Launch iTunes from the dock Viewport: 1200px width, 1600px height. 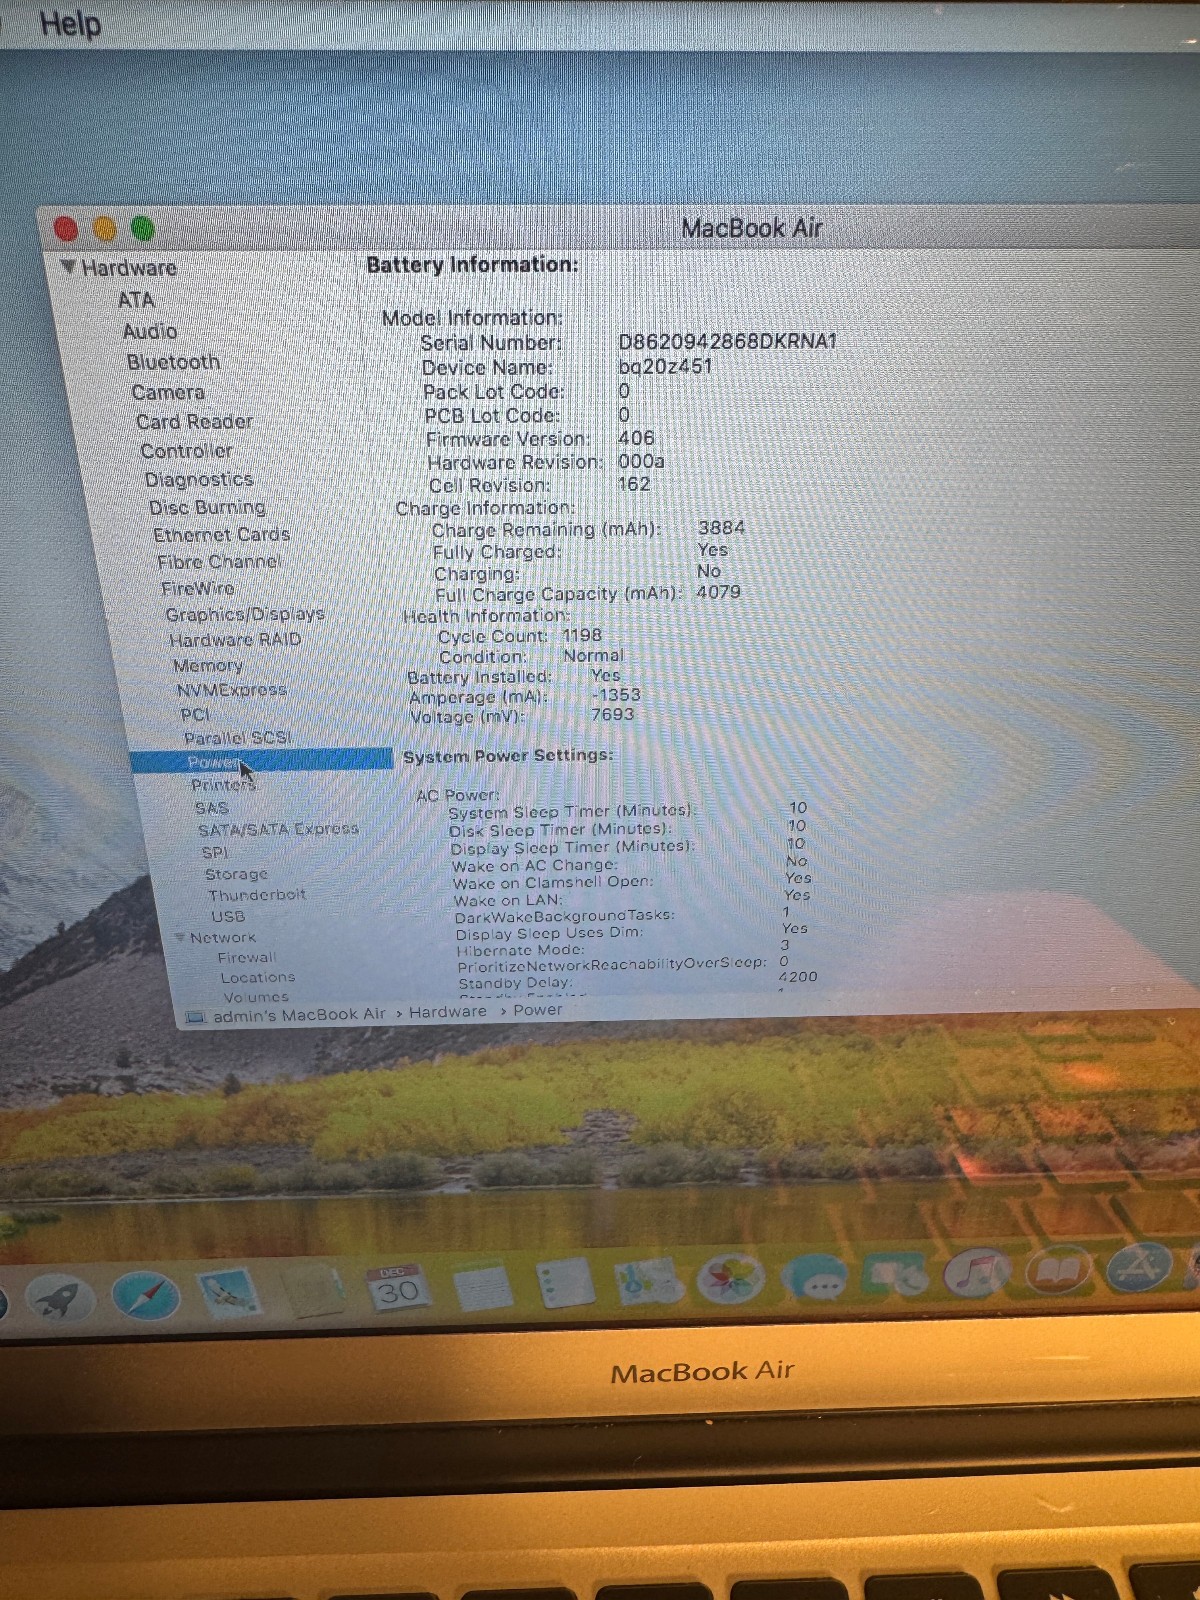point(977,1275)
